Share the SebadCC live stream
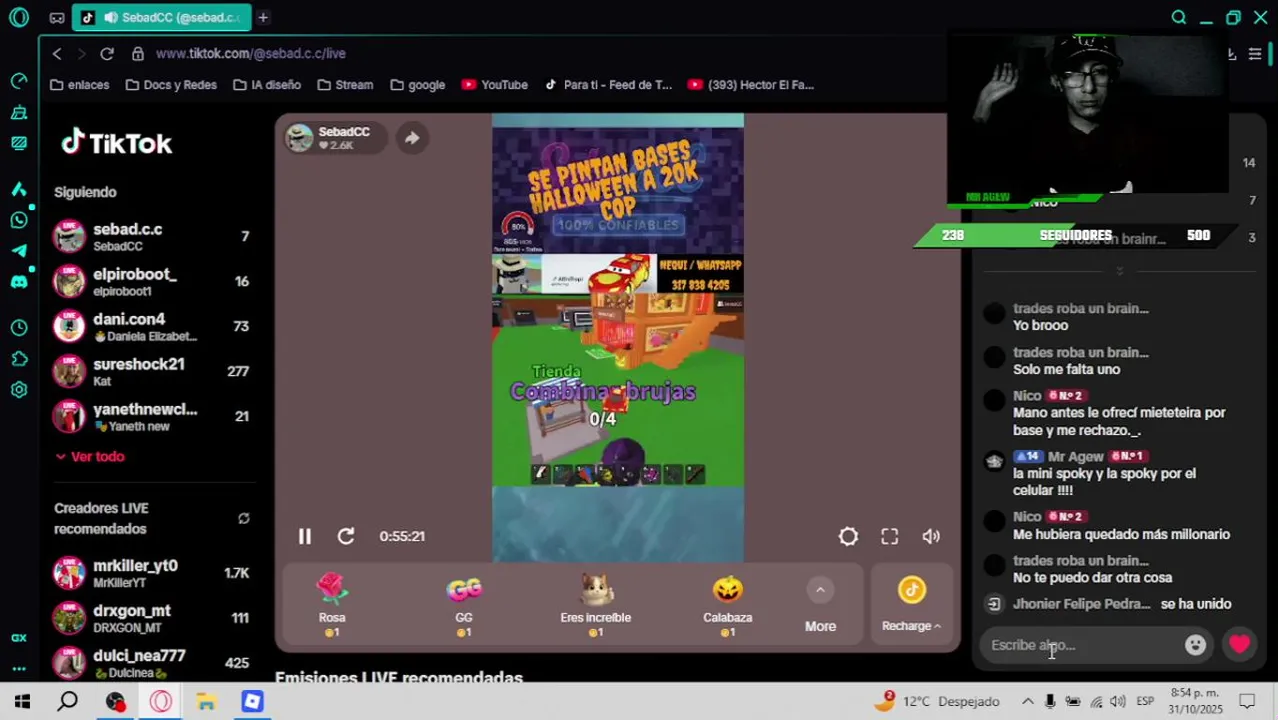 click(x=412, y=138)
